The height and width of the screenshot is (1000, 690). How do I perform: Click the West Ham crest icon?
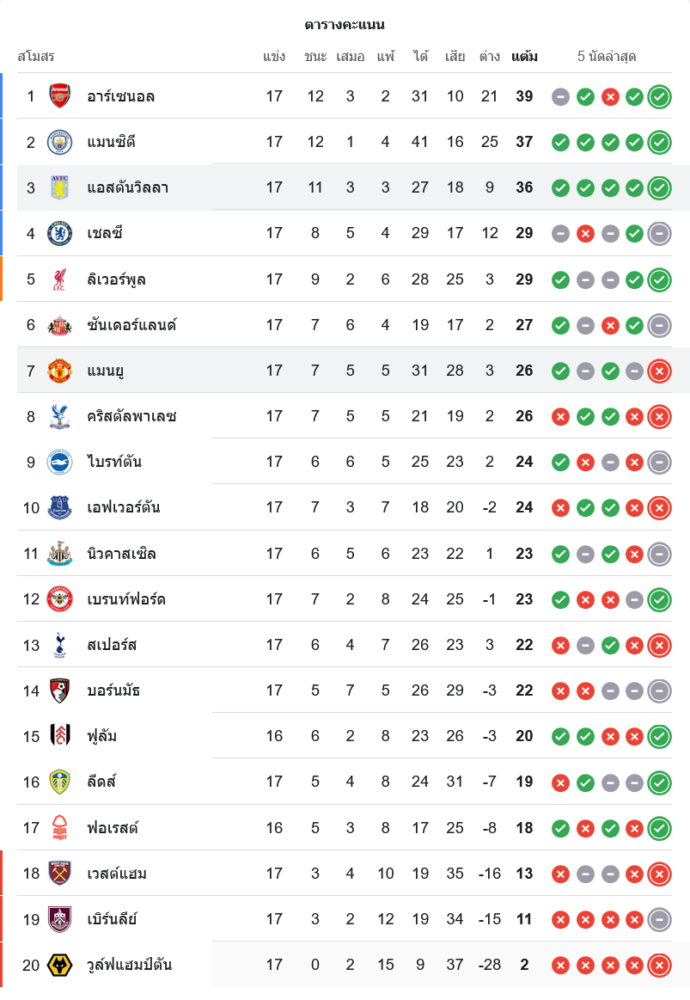coord(60,873)
